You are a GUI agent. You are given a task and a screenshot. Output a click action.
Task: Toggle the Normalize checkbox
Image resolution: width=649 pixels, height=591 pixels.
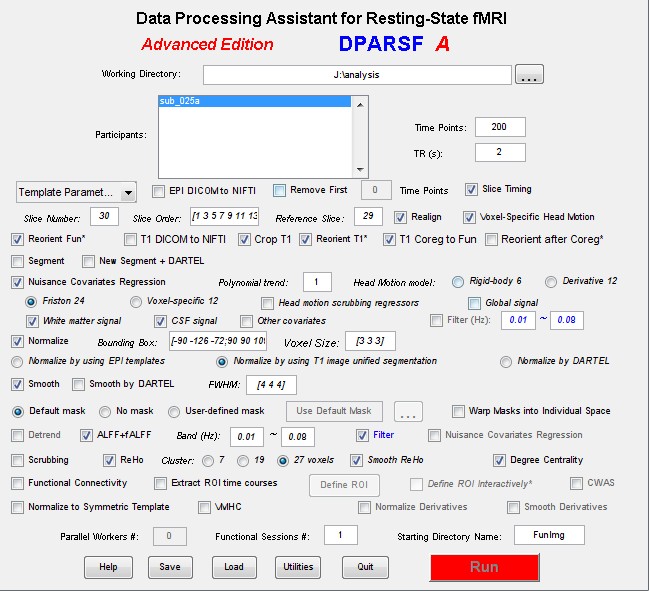(x=17, y=341)
